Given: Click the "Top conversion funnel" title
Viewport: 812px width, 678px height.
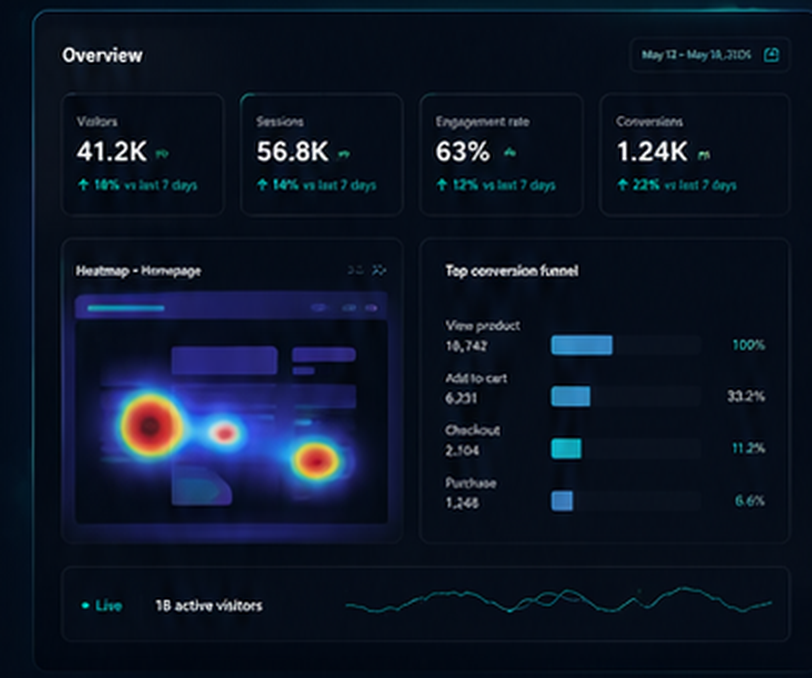Looking at the screenshot, I should click(x=512, y=271).
